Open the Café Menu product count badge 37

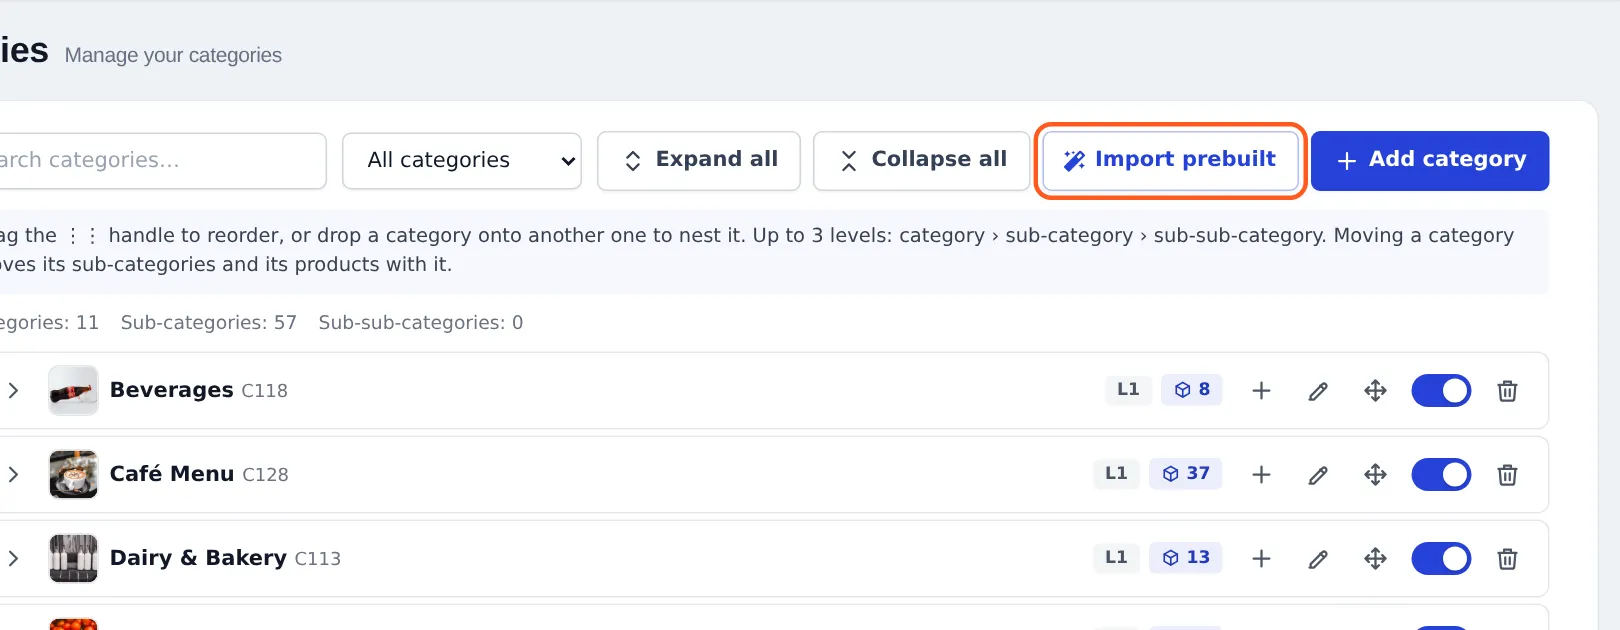tap(1186, 474)
